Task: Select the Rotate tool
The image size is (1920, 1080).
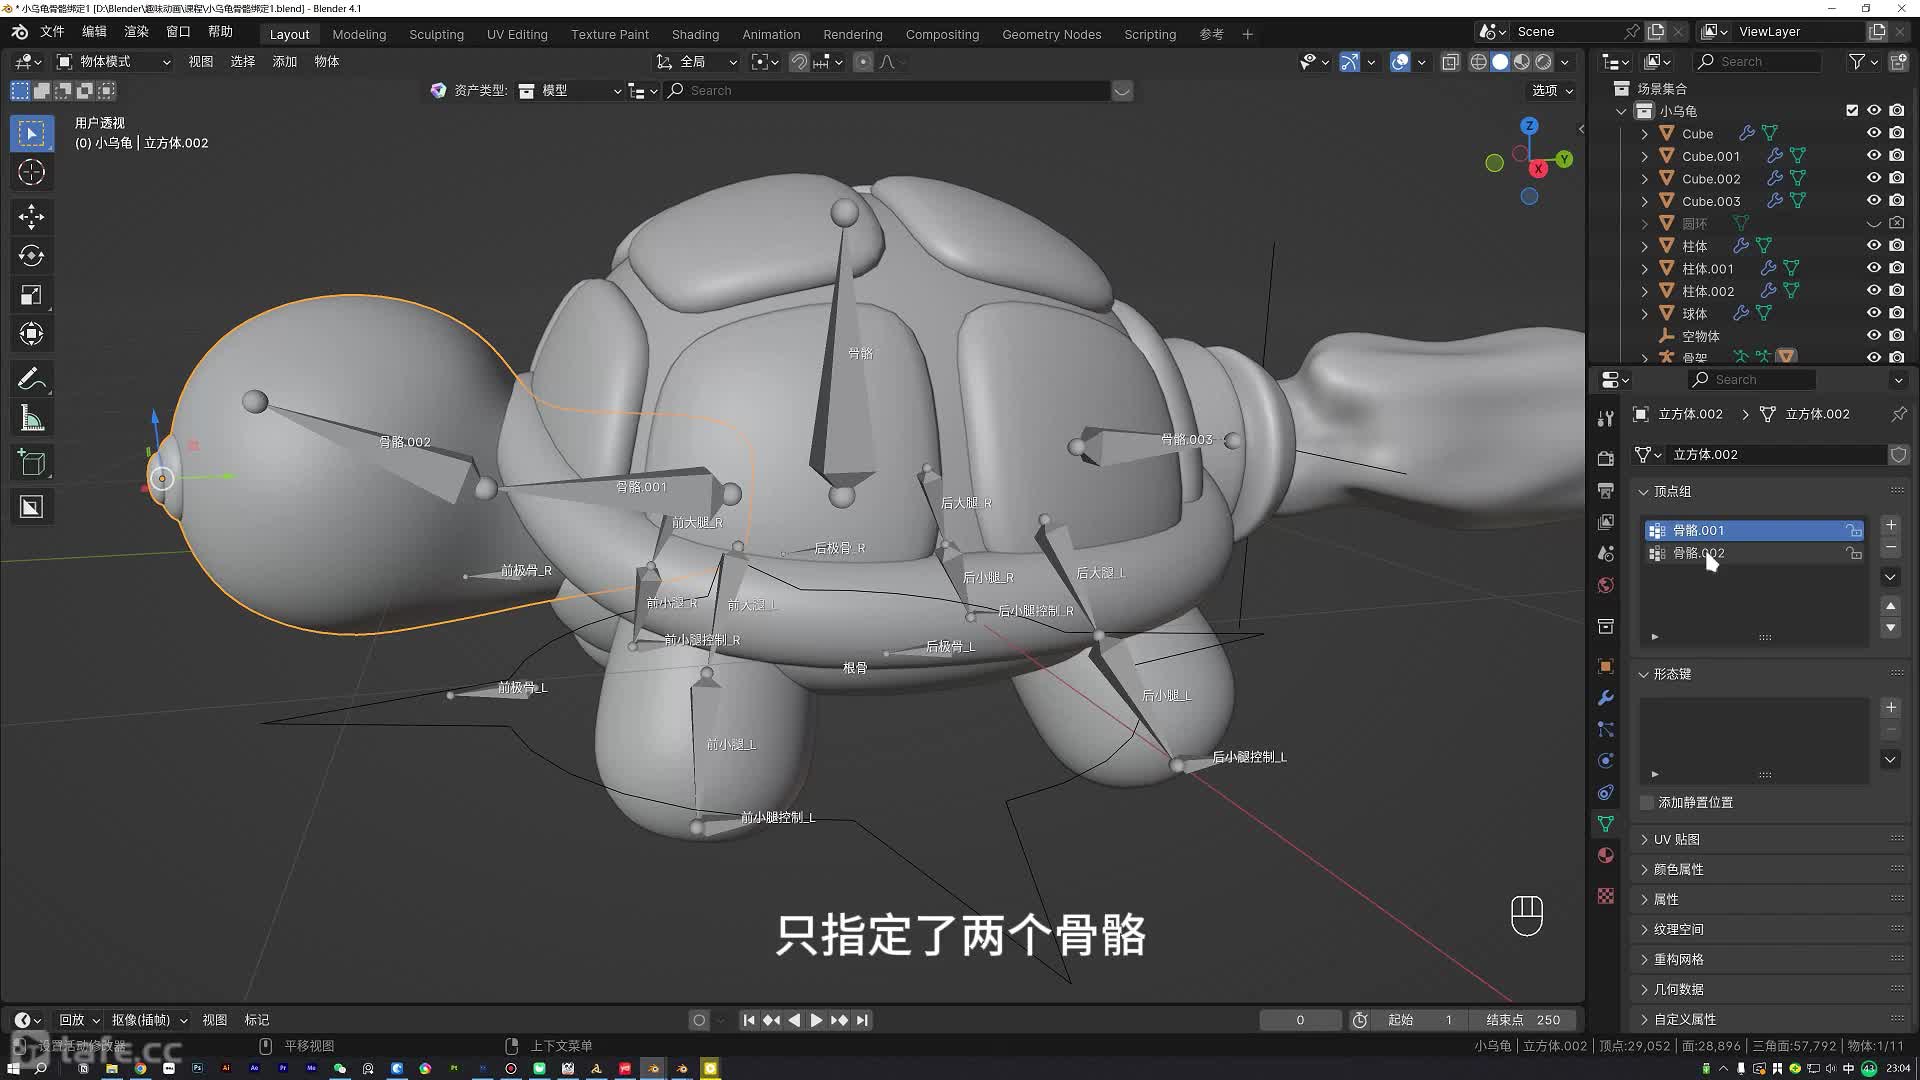Action: click(31, 255)
